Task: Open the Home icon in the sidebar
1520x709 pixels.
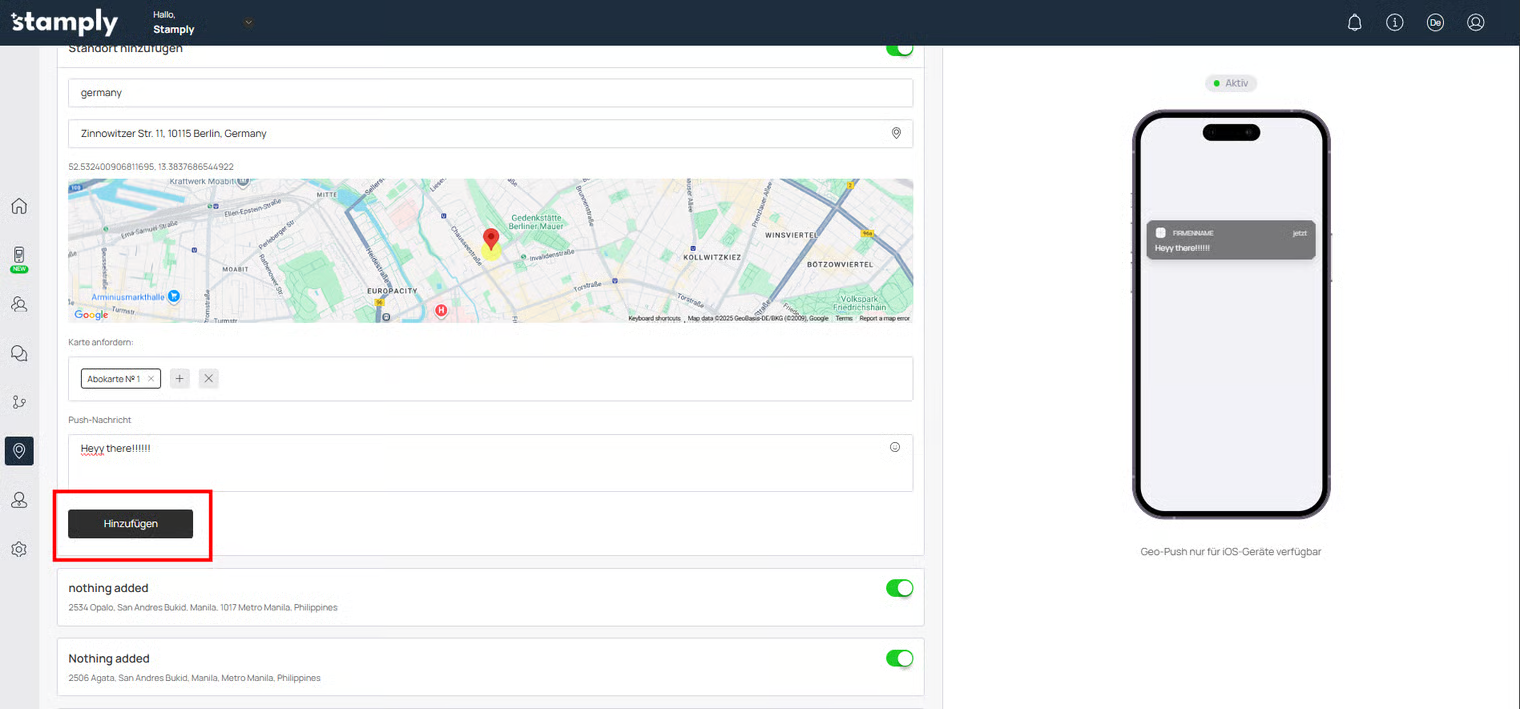Action: coord(19,207)
